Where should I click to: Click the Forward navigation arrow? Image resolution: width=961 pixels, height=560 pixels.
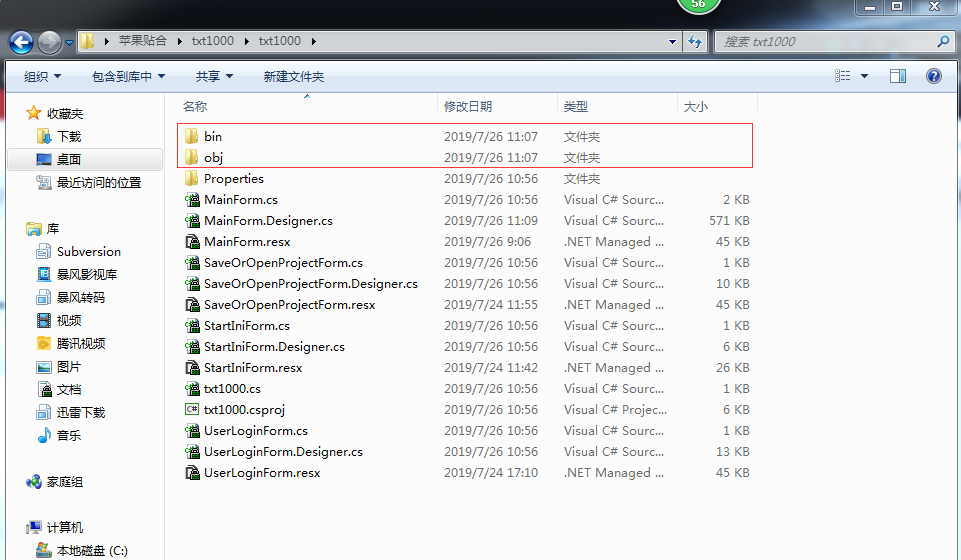49,42
